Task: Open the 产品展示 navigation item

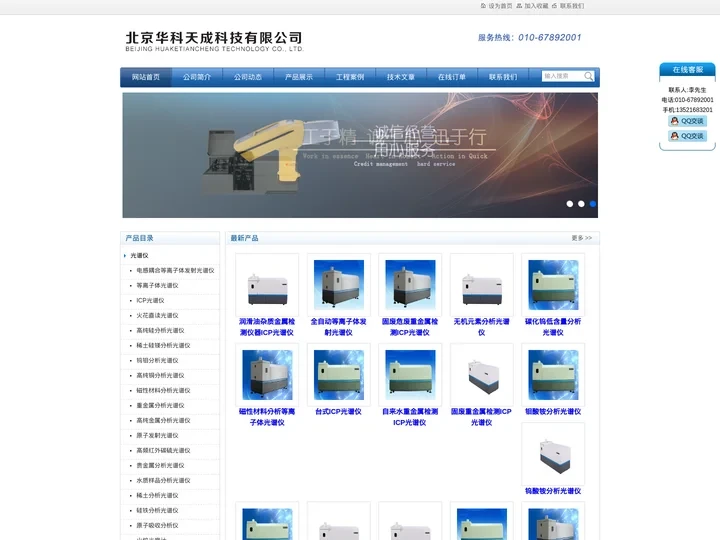Action: click(299, 77)
